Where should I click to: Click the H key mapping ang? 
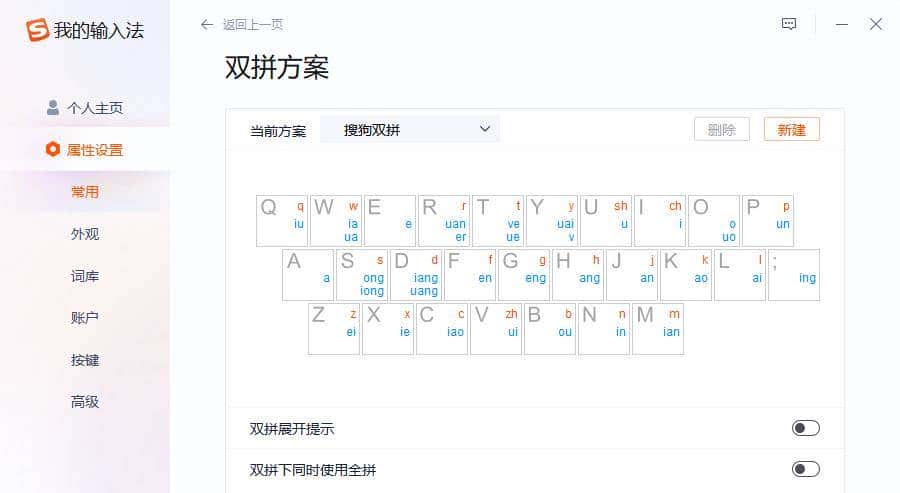pos(577,275)
